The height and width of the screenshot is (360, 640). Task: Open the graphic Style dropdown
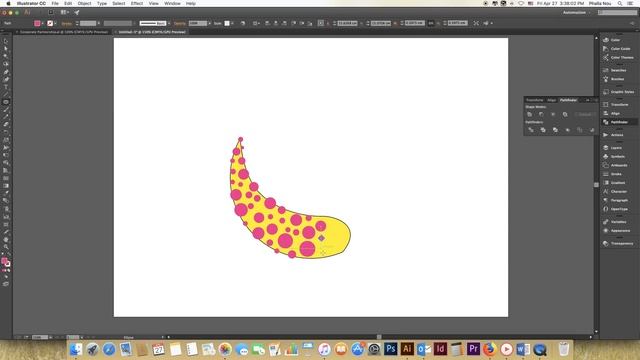point(233,23)
